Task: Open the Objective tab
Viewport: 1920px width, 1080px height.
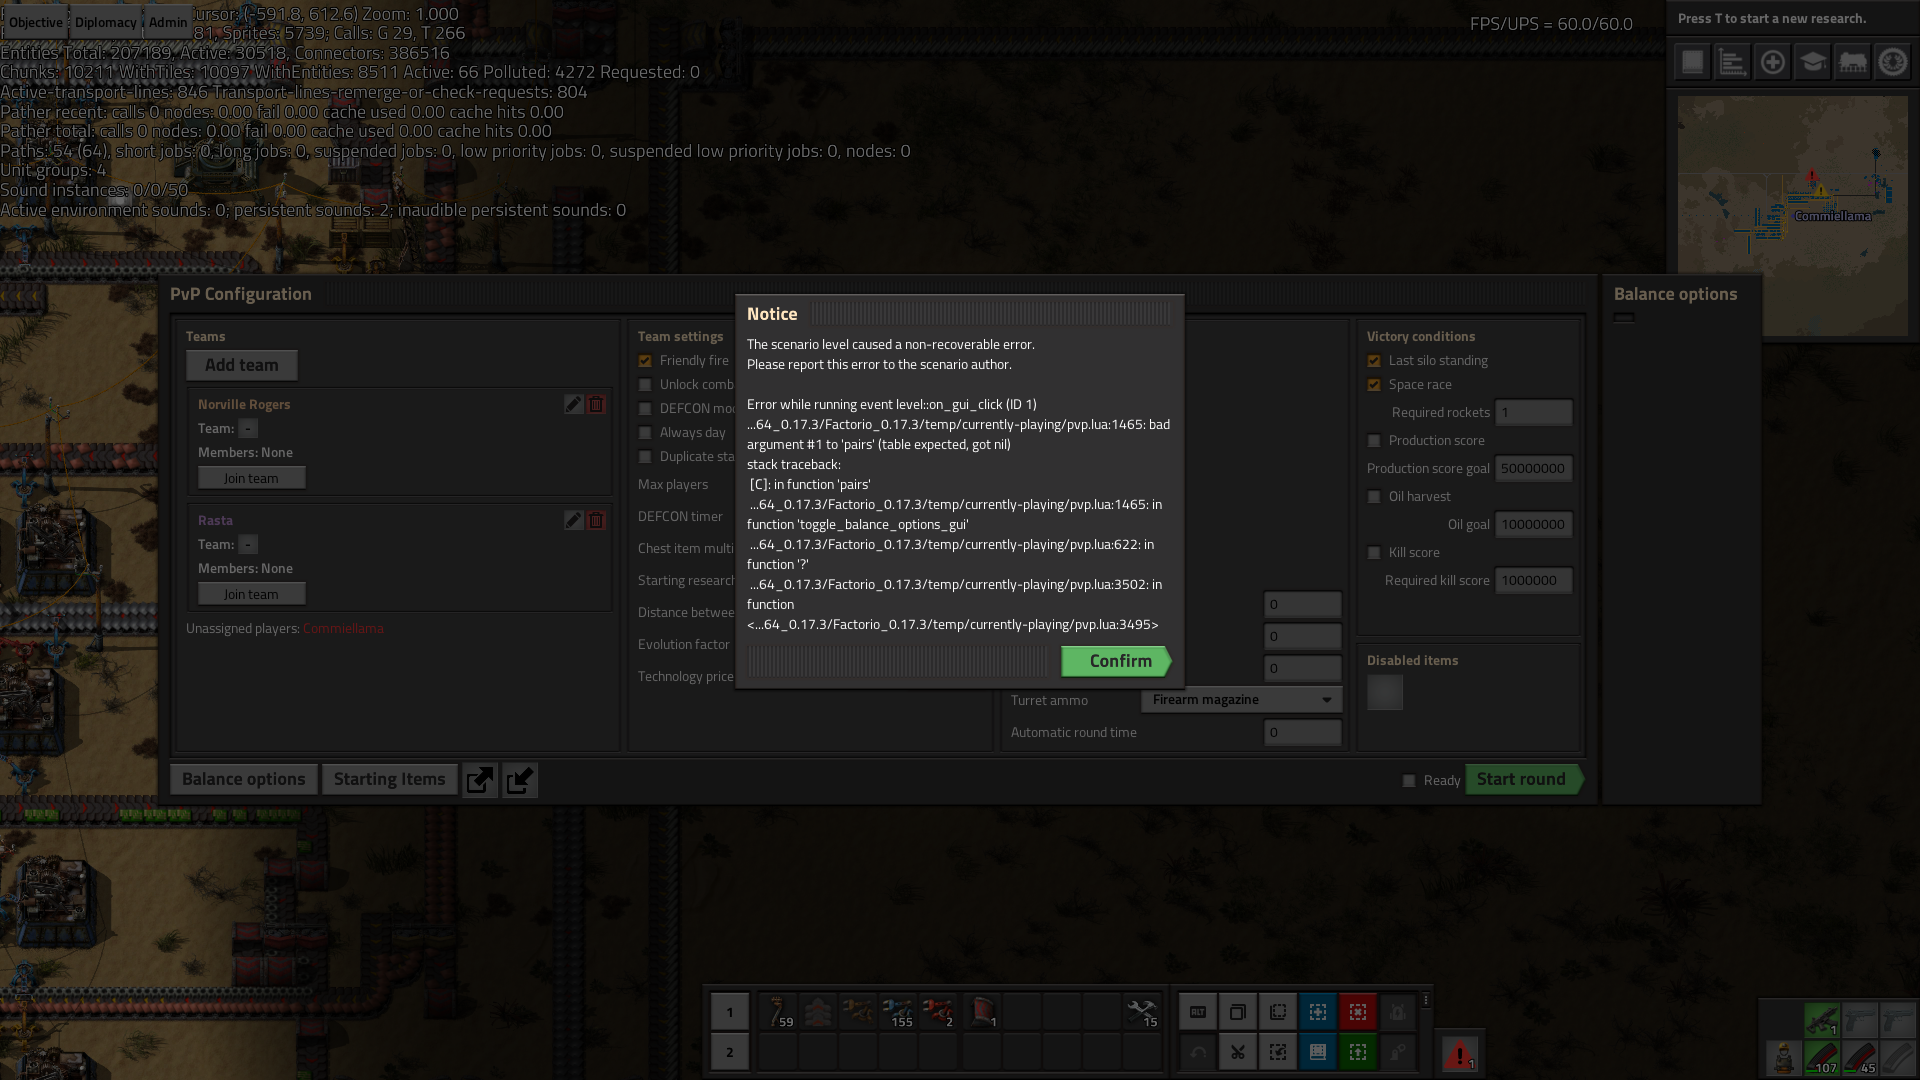Action: 34,20
